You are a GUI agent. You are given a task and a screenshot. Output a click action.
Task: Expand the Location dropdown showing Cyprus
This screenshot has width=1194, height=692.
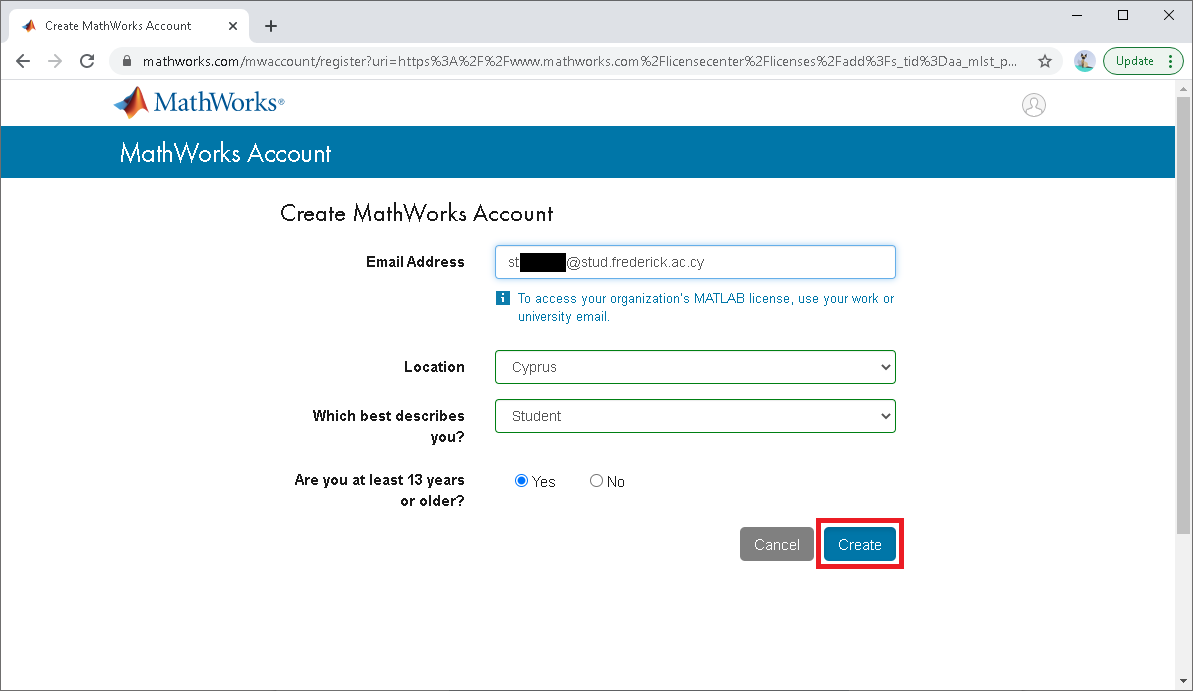695,367
